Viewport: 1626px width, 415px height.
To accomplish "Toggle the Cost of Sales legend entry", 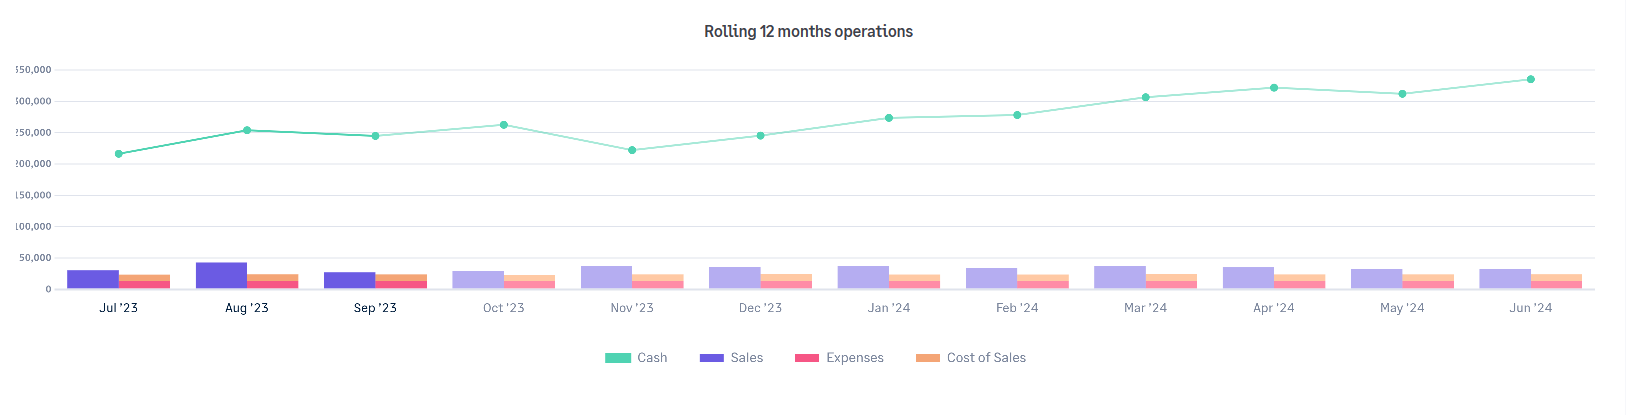I will 971,358.
